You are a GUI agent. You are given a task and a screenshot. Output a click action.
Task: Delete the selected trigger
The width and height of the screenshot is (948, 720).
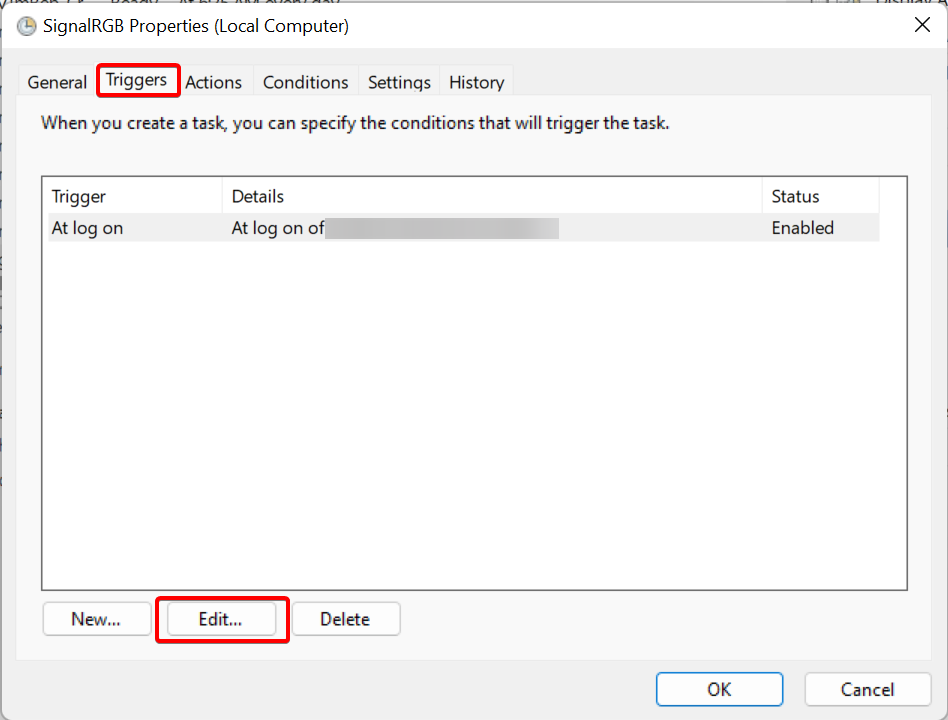(345, 619)
